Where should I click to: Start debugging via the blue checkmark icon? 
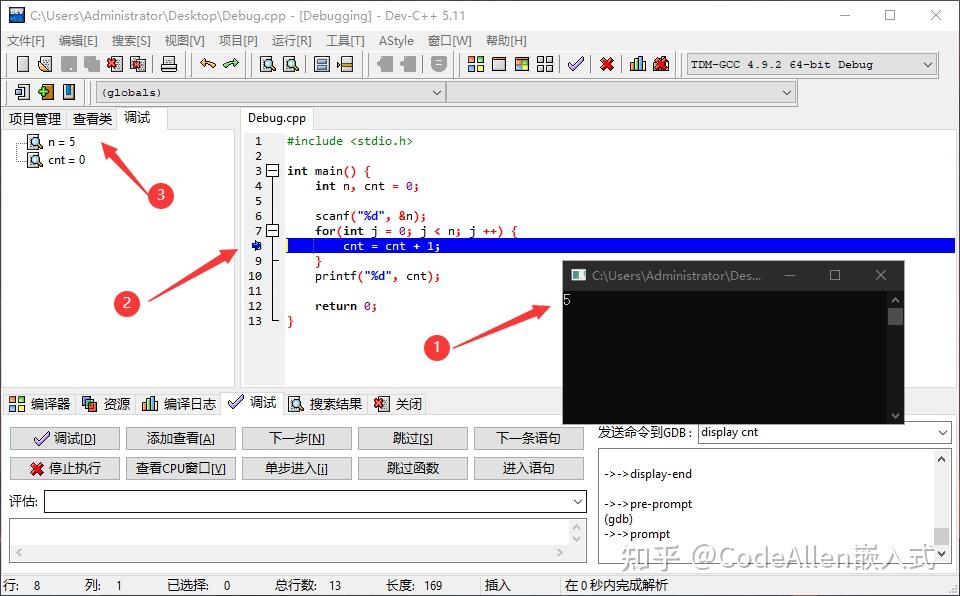click(x=575, y=64)
